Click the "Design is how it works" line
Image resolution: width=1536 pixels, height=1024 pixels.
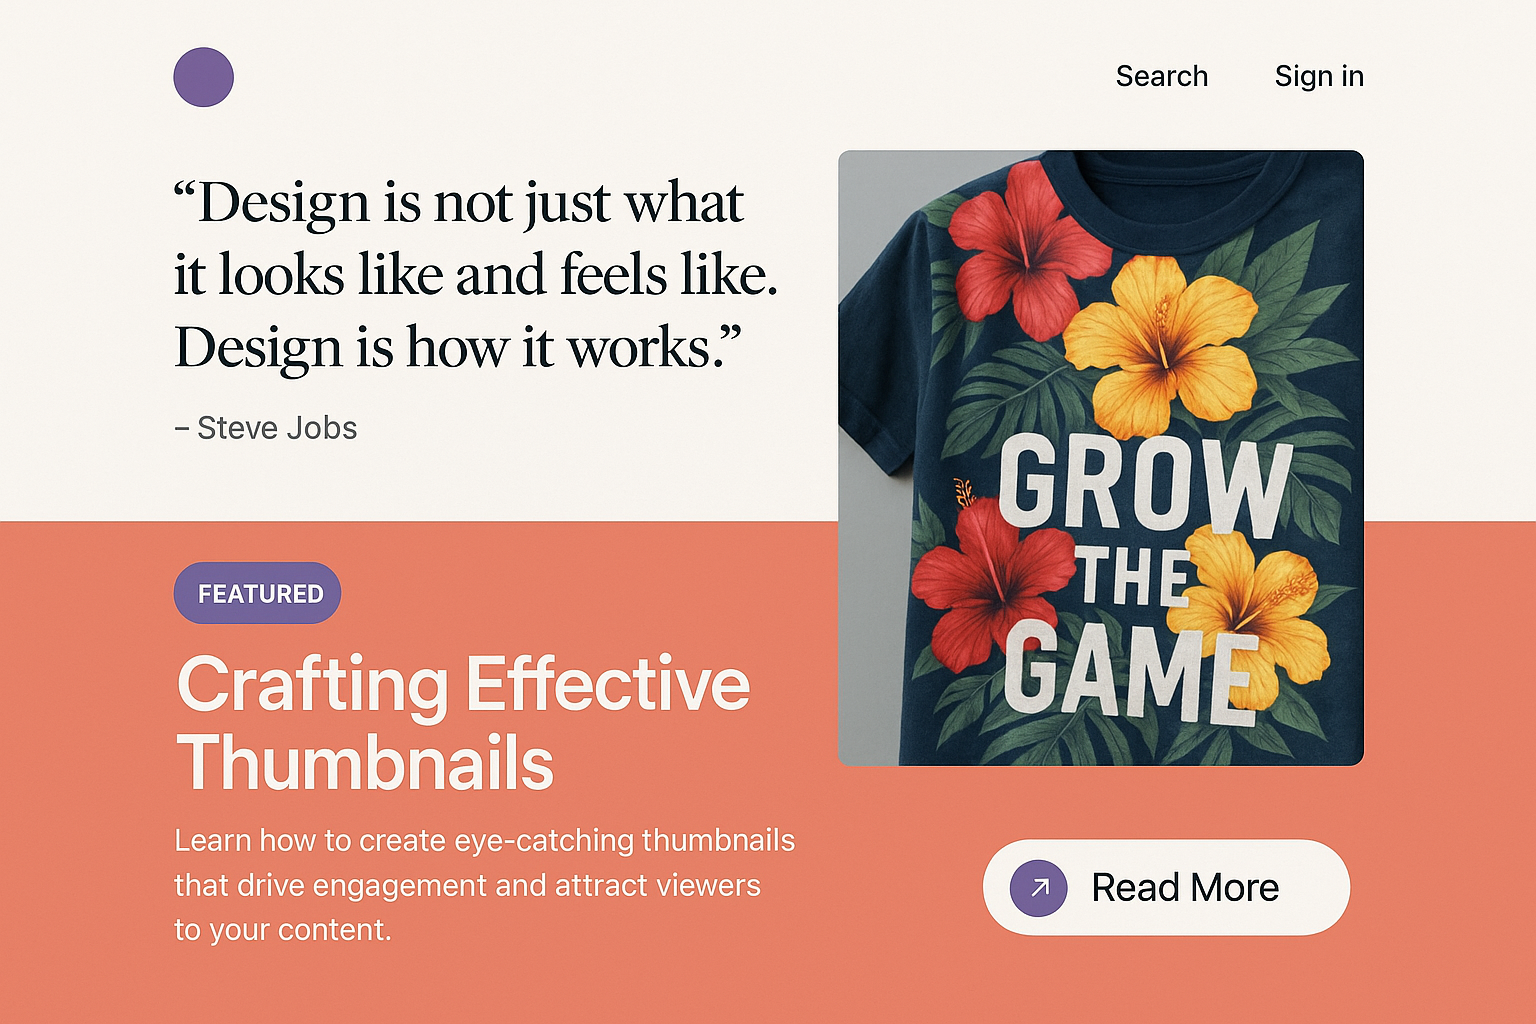458,348
